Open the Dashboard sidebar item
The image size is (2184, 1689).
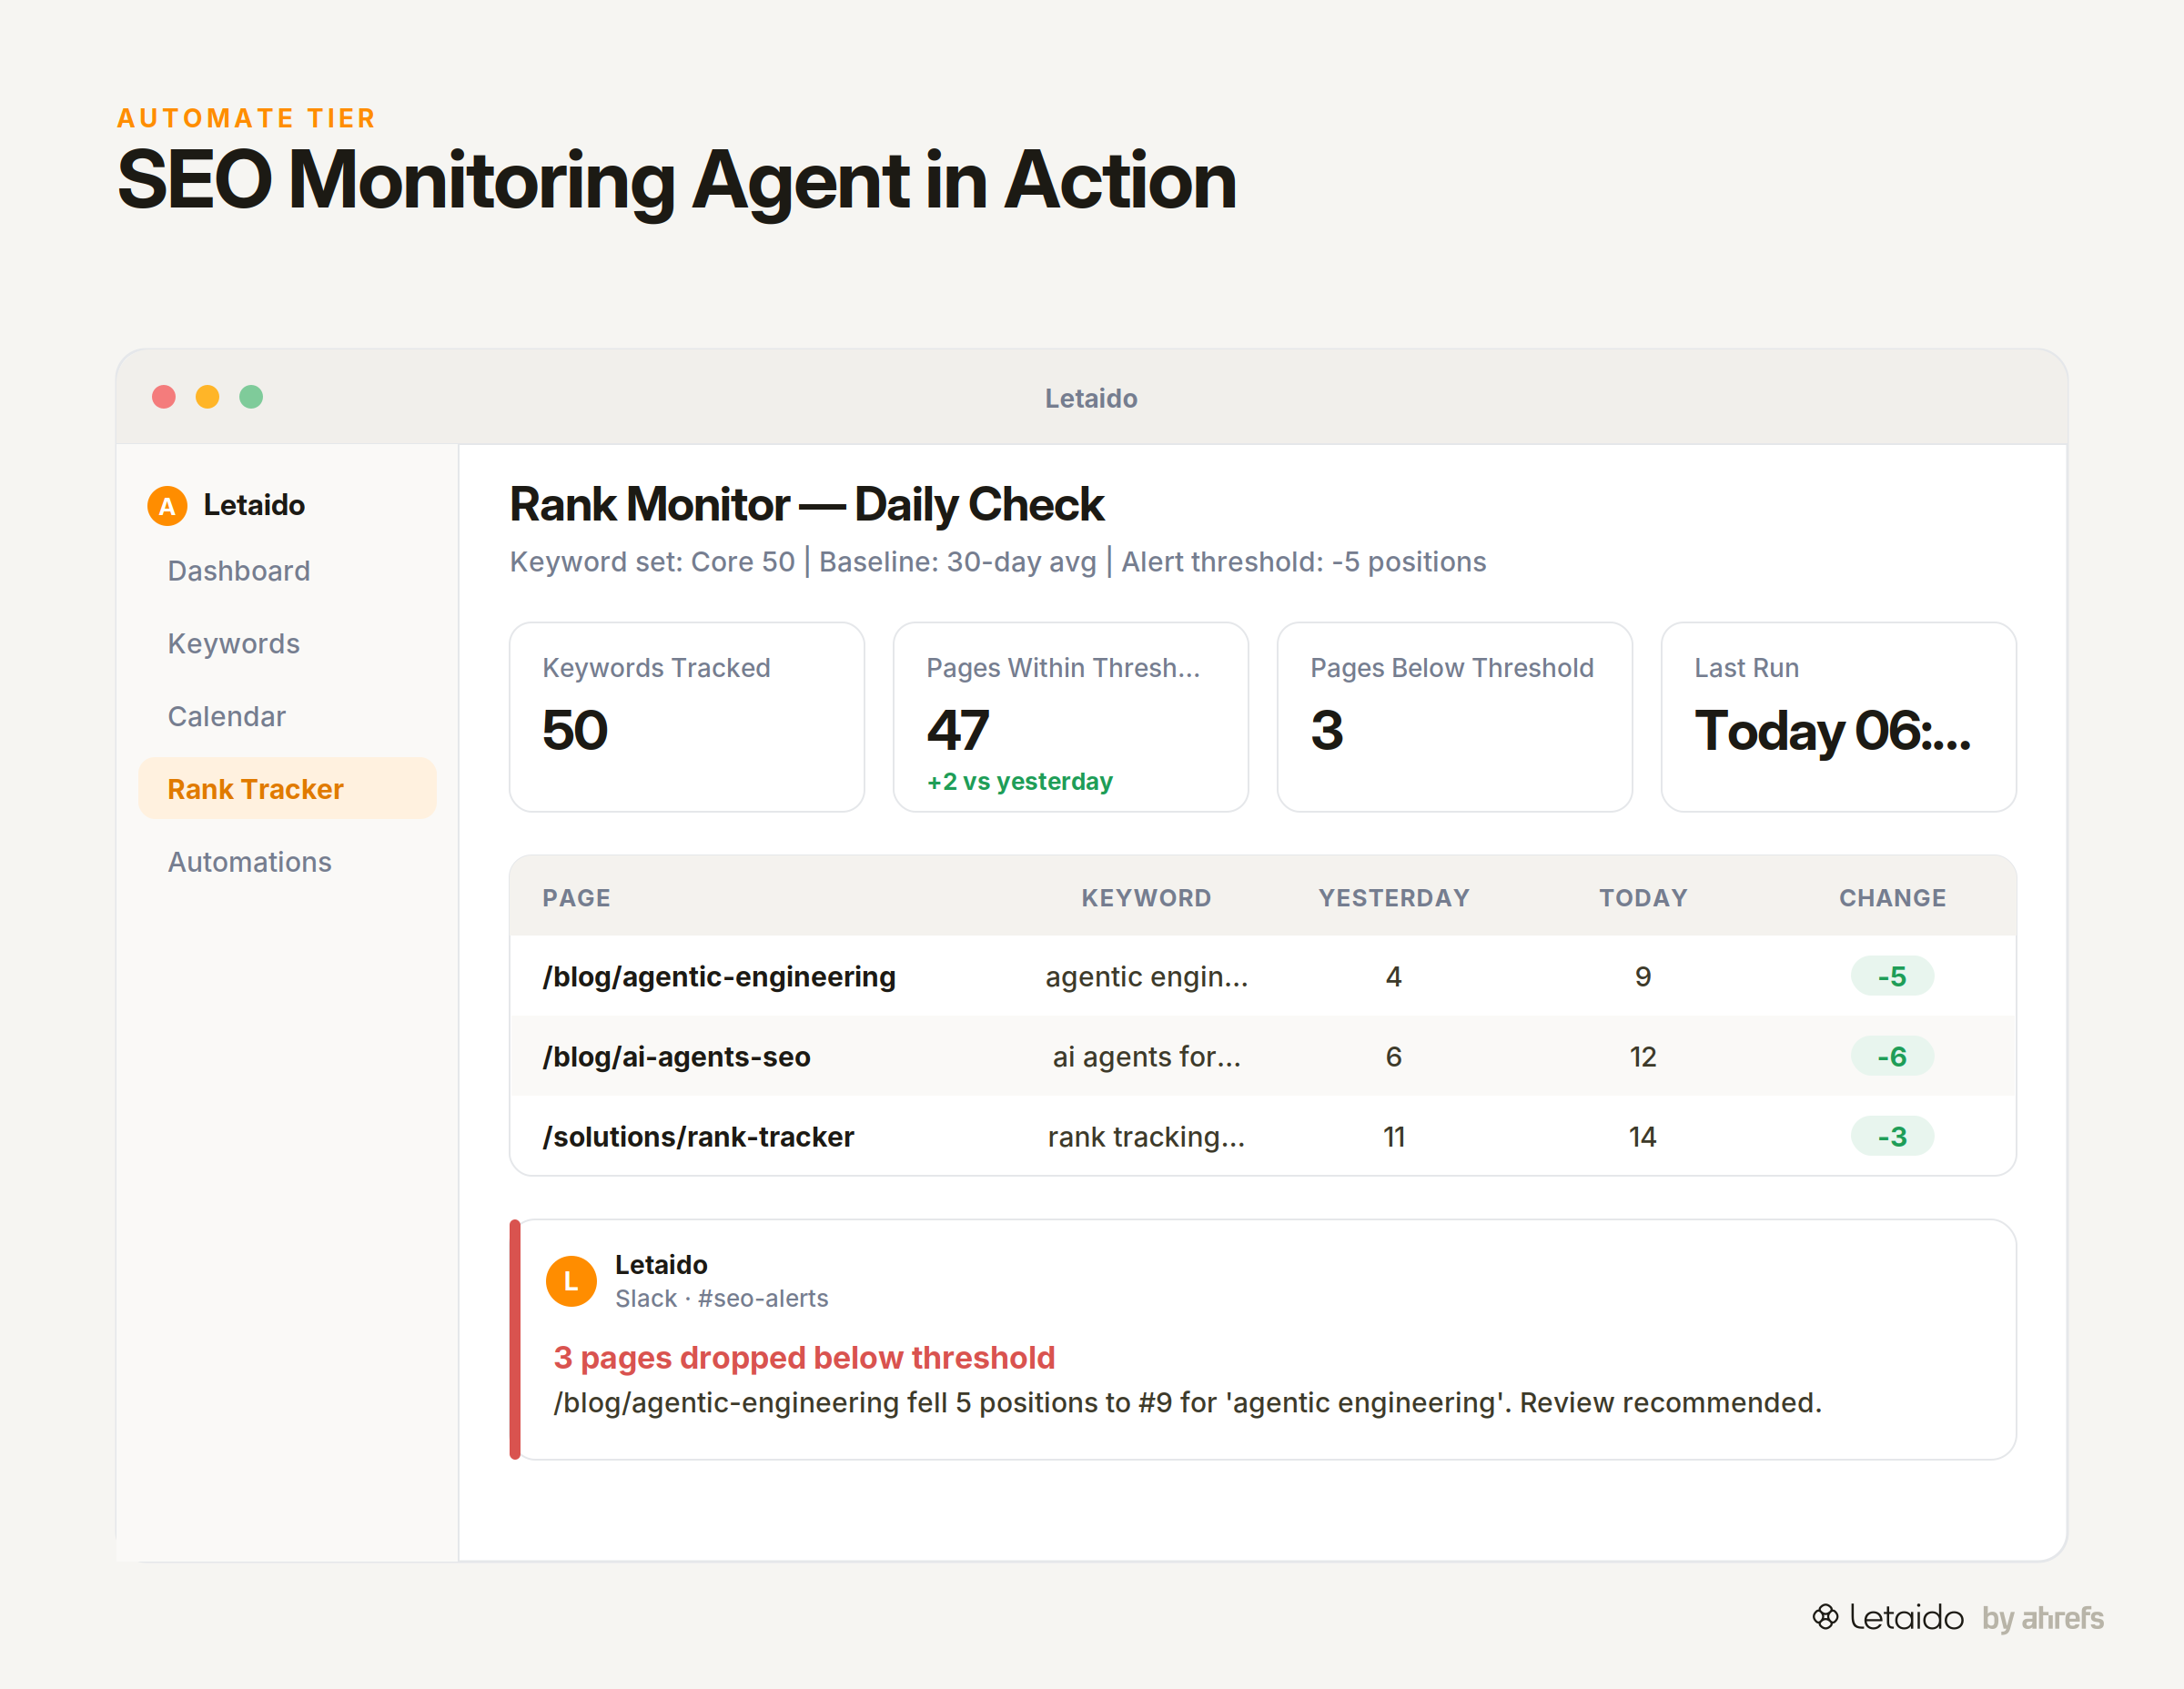tap(287, 571)
